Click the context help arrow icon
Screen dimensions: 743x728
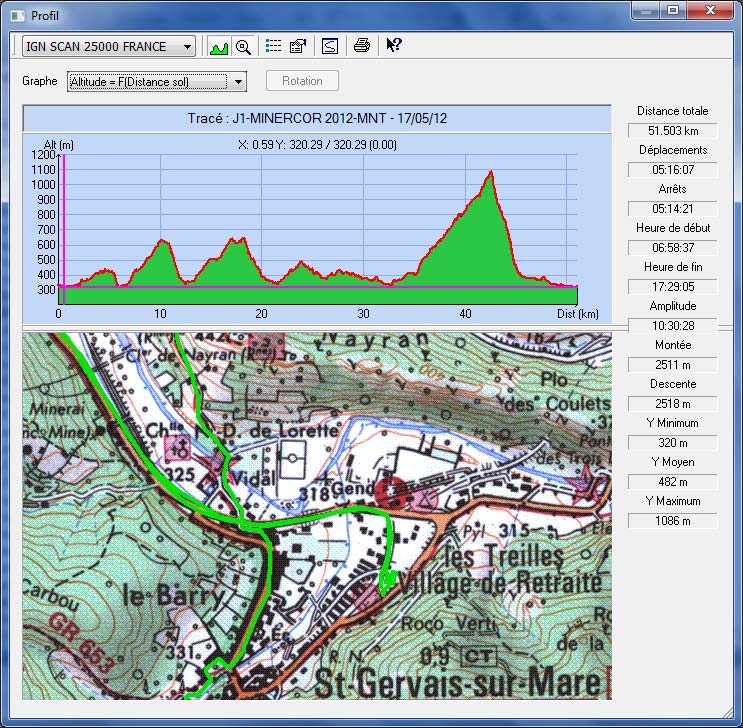[394, 45]
